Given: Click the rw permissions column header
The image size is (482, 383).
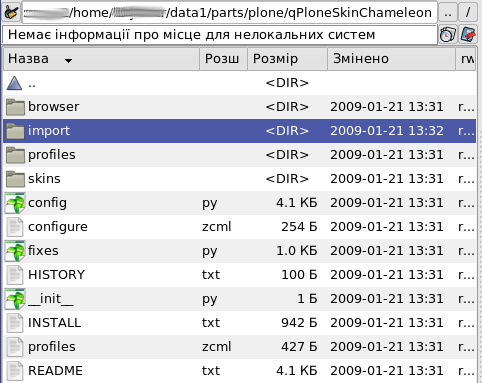Looking at the screenshot, I should (466, 59).
